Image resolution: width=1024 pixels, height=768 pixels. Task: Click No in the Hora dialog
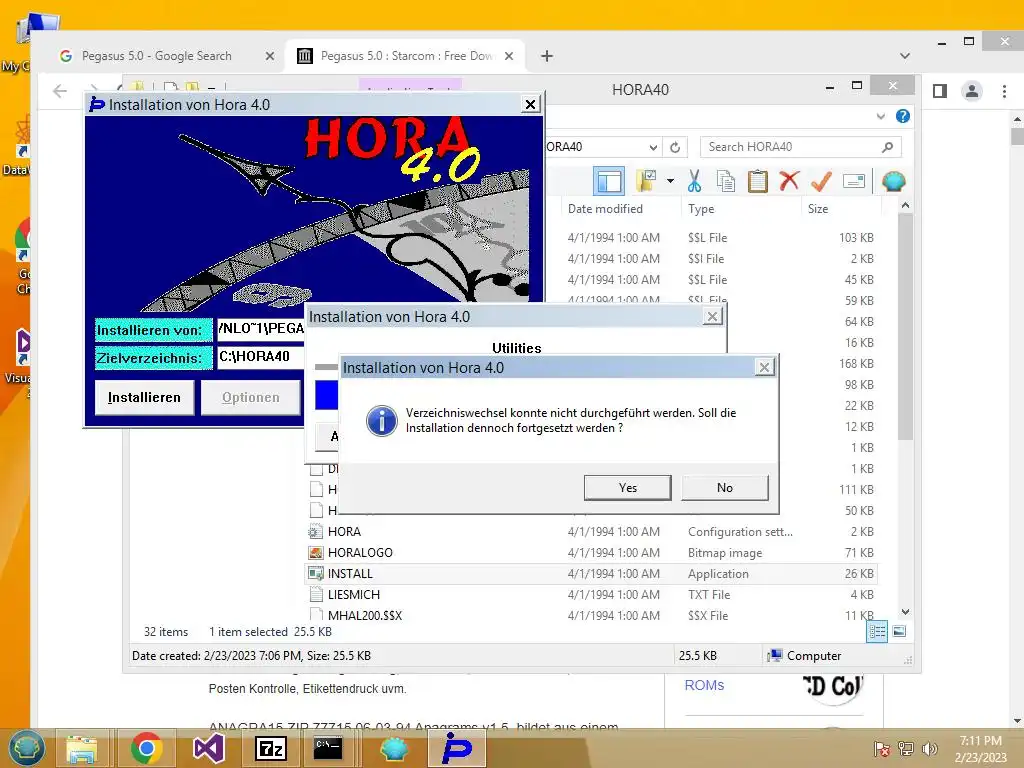[x=725, y=488]
